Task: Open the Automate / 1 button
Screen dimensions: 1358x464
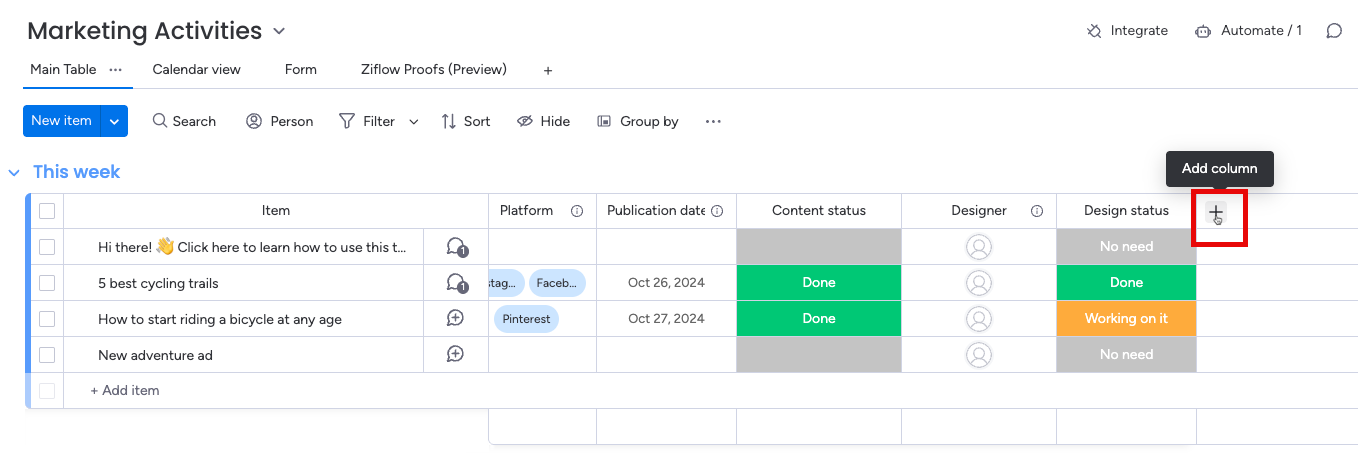Action: tap(1248, 31)
